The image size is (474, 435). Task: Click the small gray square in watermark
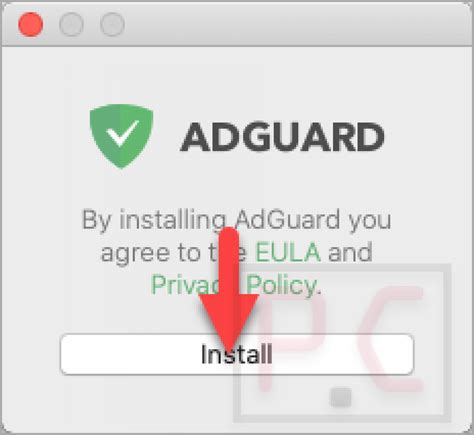340,397
